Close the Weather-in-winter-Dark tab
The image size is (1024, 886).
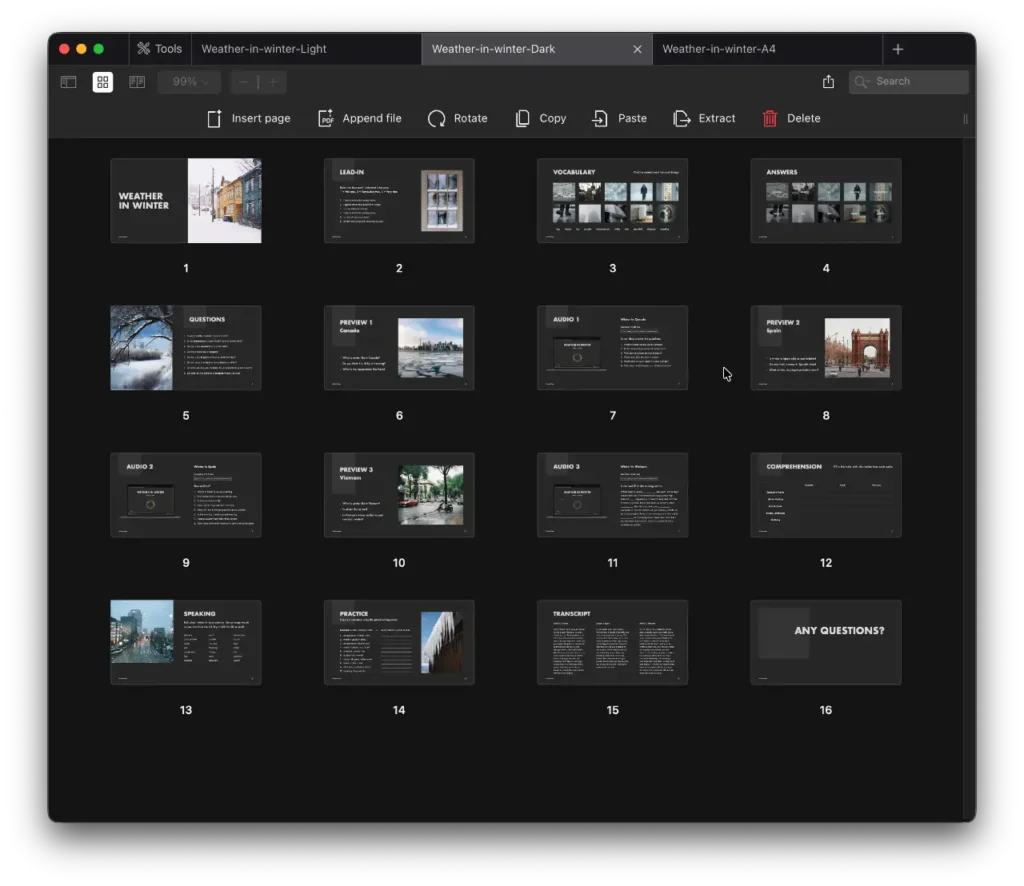coord(638,49)
